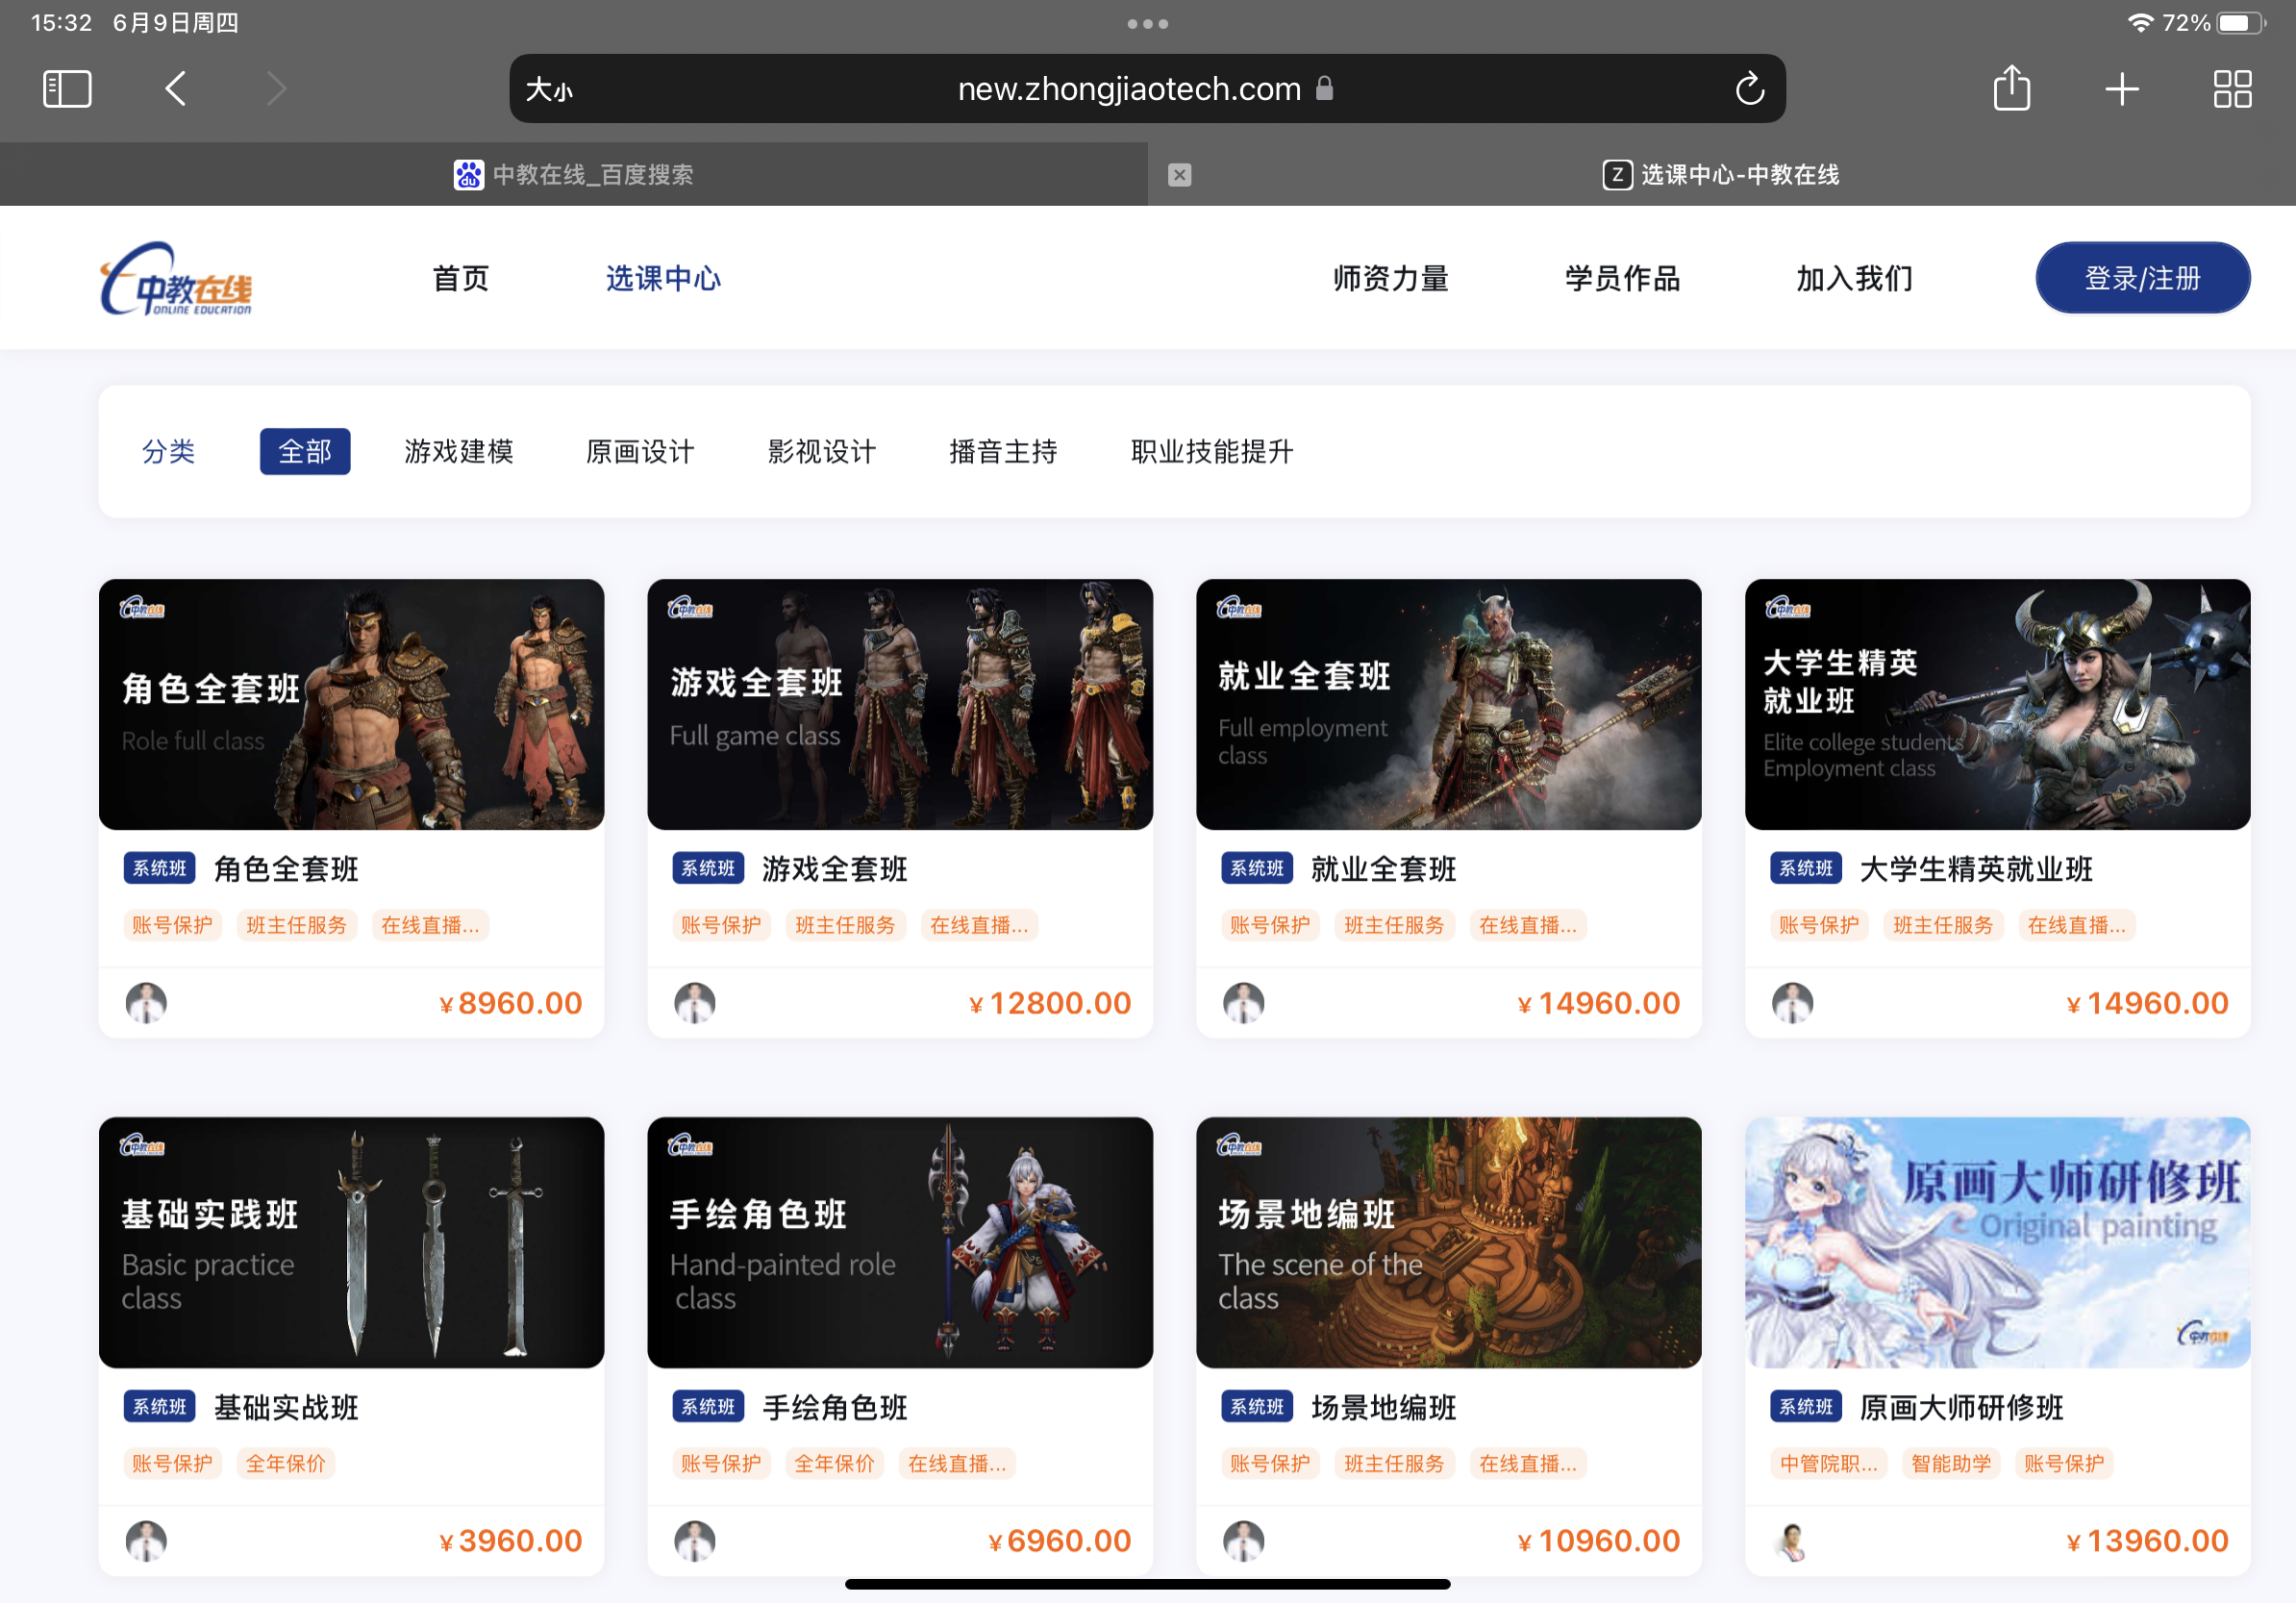
Task: Click teacher avatar on 角色全套班 card
Action: (x=146, y=1003)
